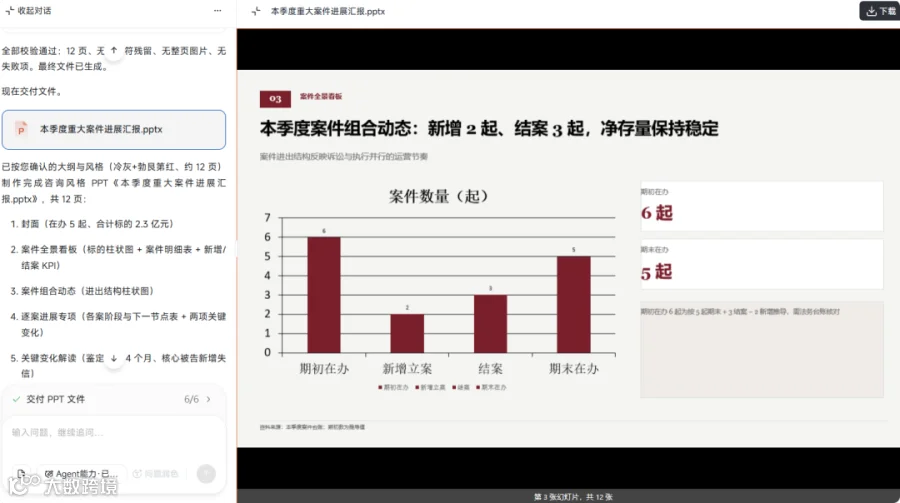
Task: Open the 本季度重大案件进展汇报.pptx file card
Action: coord(114,130)
